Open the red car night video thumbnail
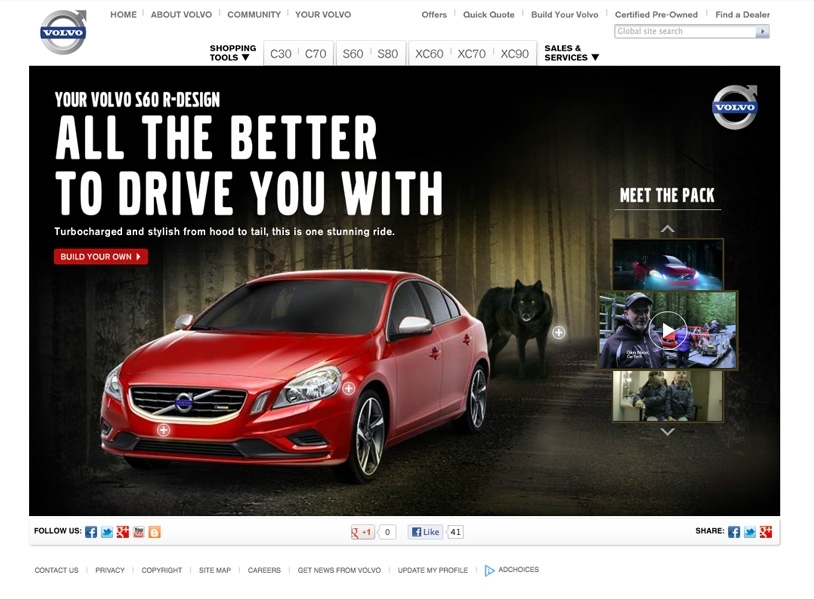This screenshot has width=814, height=600. point(668,264)
